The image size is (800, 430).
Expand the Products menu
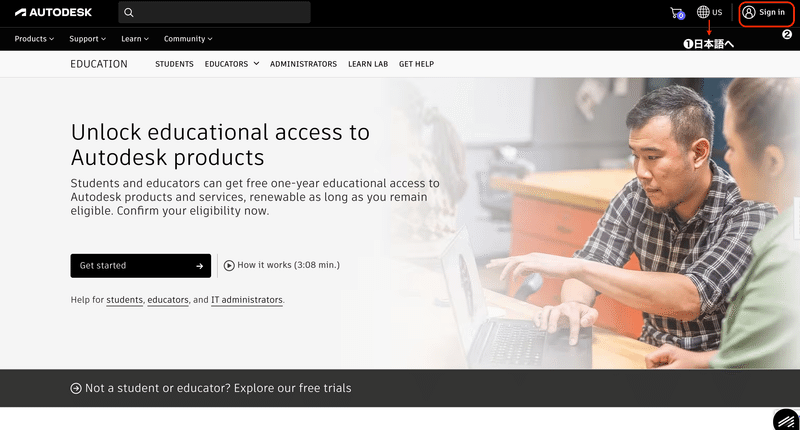tap(34, 39)
